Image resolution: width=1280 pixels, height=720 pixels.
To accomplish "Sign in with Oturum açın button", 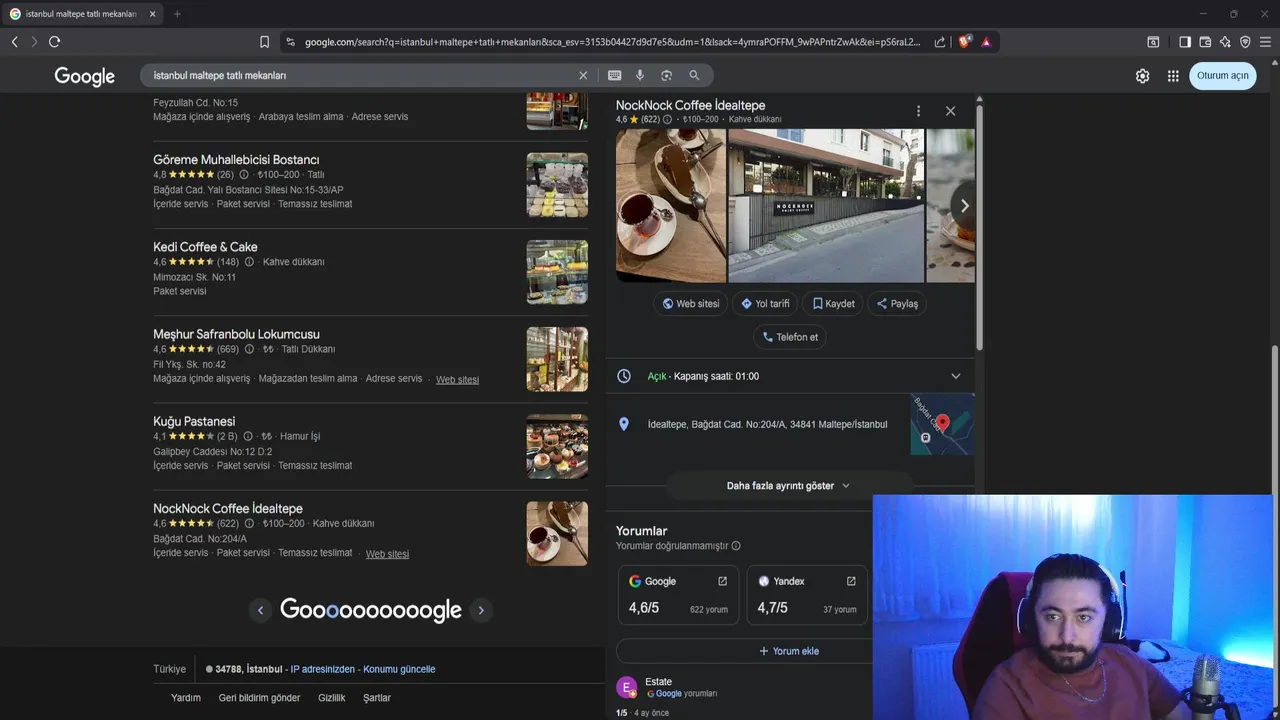I will pos(1223,76).
